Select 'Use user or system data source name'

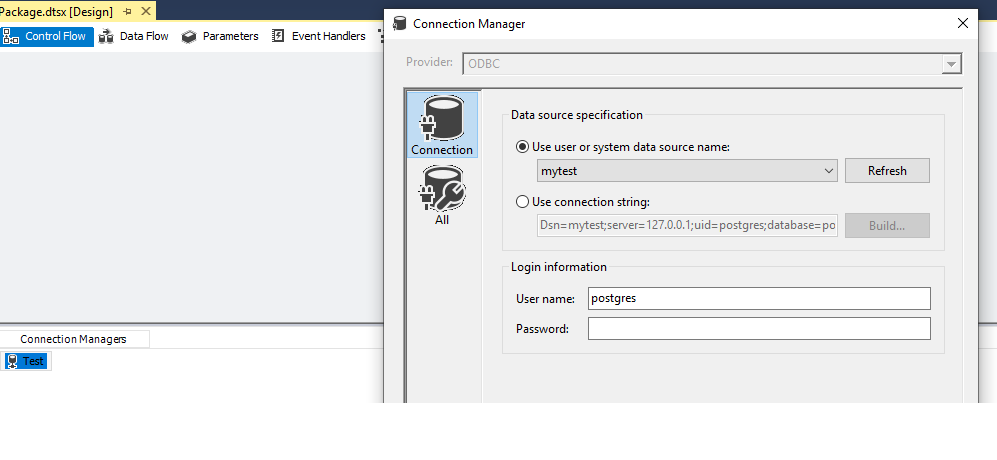point(523,147)
